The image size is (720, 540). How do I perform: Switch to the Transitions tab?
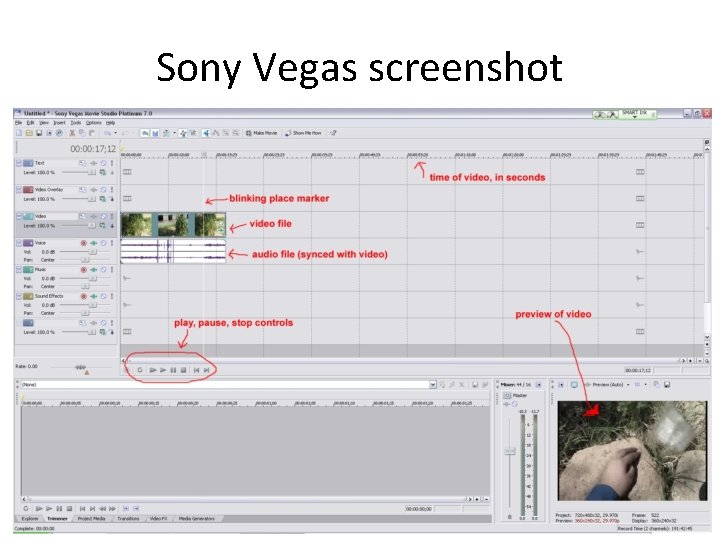pyautogui.click(x=128, y=518)
